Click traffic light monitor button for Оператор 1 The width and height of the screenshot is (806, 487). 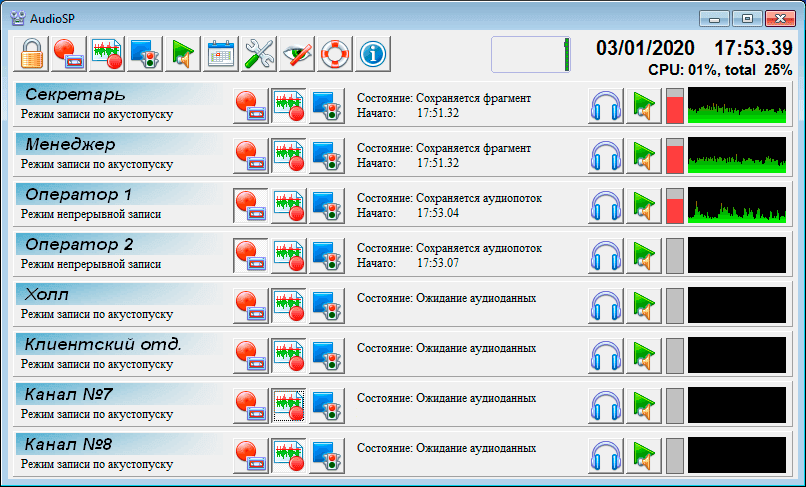click(x=327, y=206)
